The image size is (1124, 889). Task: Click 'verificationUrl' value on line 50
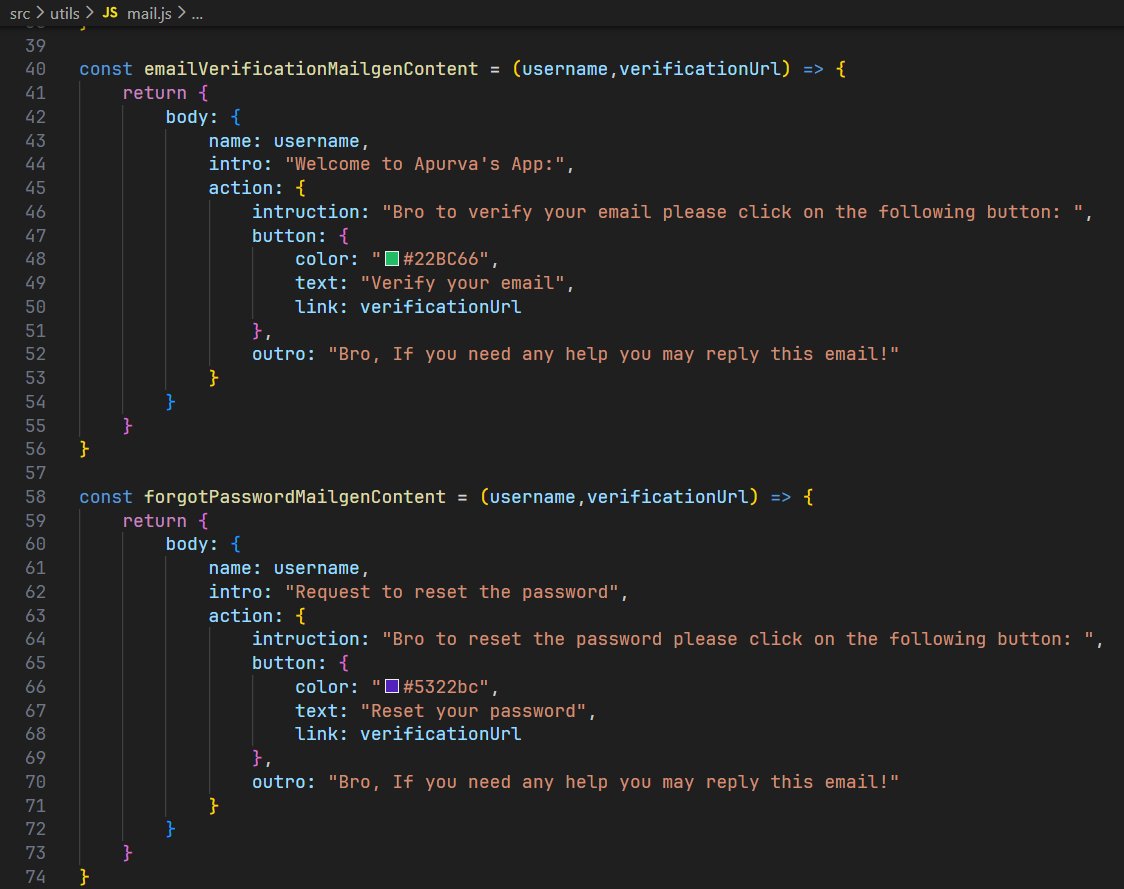click(441, 307)
